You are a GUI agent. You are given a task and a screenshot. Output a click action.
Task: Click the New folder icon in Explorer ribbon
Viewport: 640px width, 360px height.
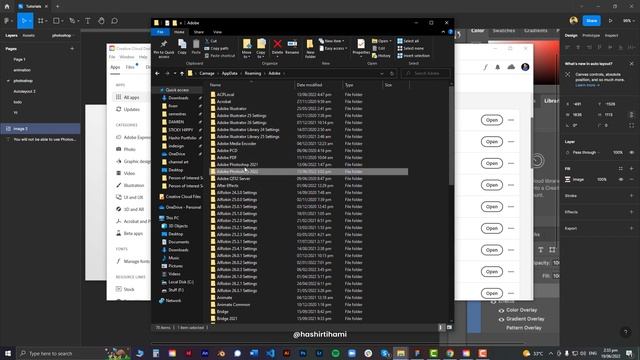[x=310, y=49]
